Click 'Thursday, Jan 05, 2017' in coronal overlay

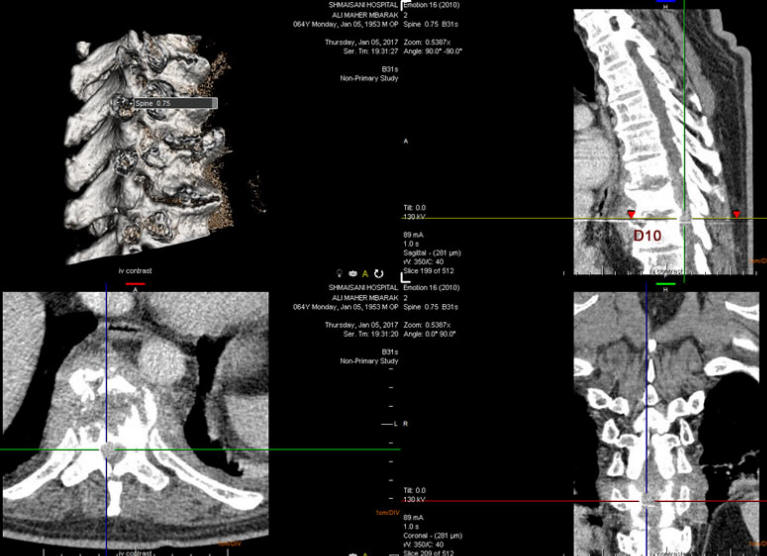click(361, 325)
